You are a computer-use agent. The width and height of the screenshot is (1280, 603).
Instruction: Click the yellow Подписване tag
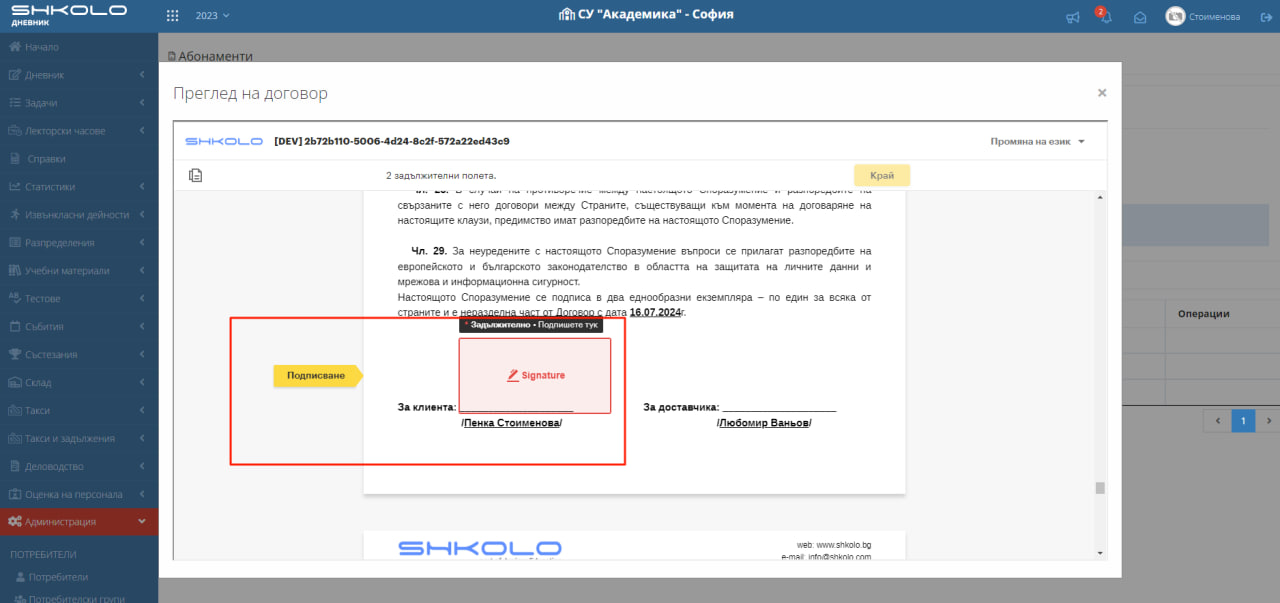(x=316, y=376)
